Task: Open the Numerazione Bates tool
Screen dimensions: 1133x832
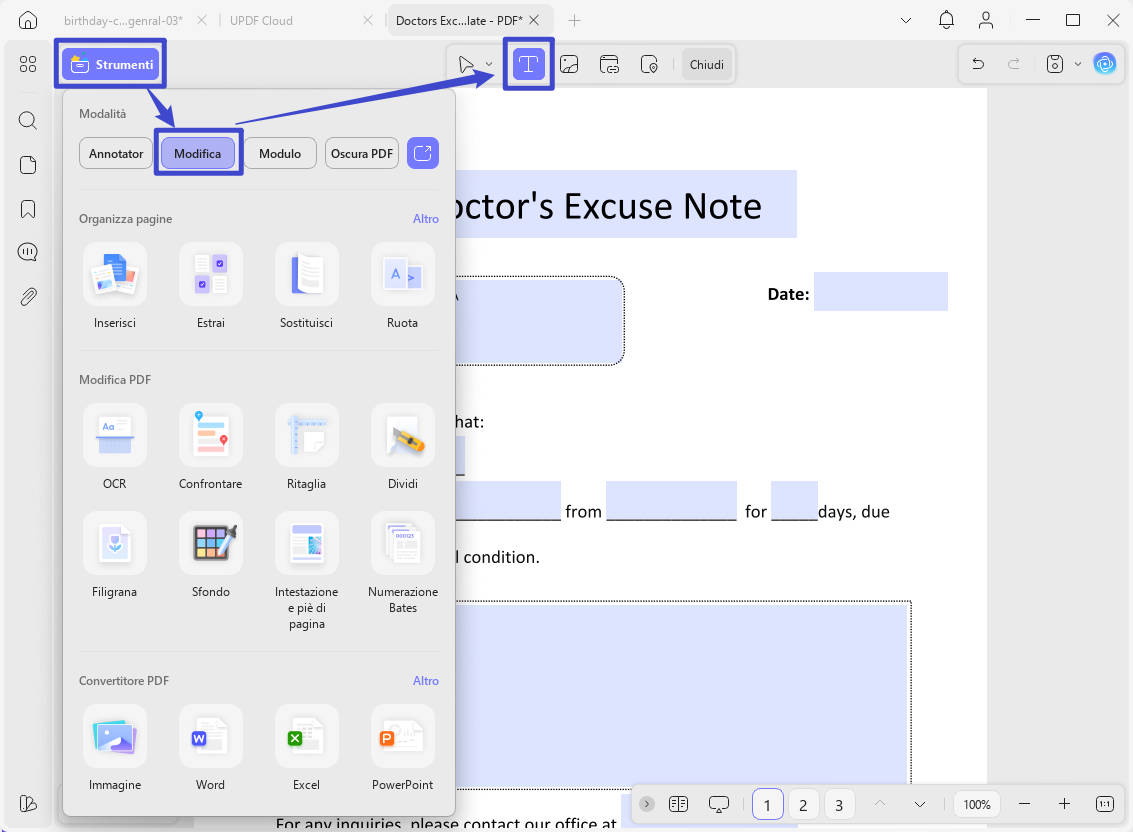Action: coord(402,562)
